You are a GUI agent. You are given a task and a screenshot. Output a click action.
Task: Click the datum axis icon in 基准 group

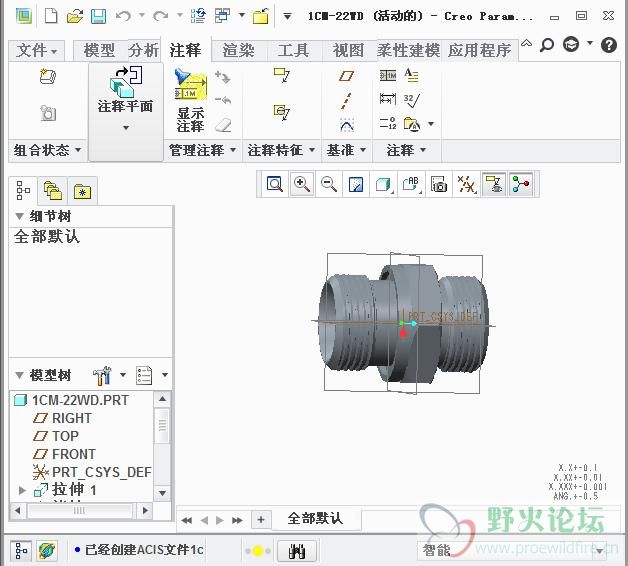click(x=346, y=101)
